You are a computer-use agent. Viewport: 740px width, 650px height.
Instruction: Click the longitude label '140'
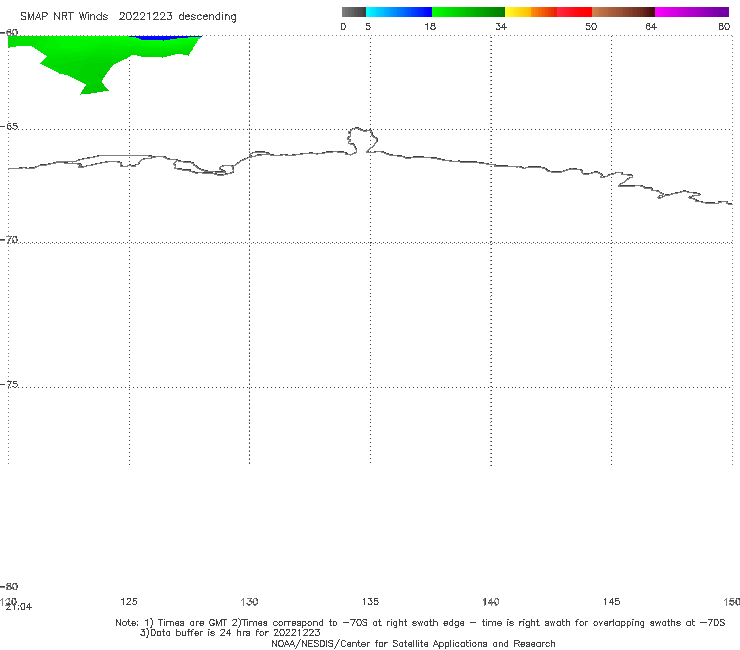tap(491, 601)
